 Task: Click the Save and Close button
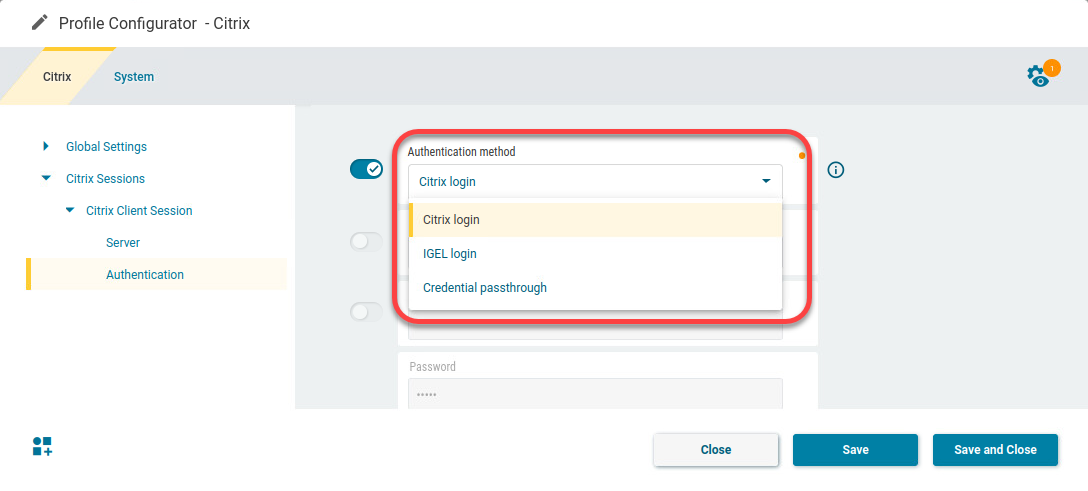[995, 450]
